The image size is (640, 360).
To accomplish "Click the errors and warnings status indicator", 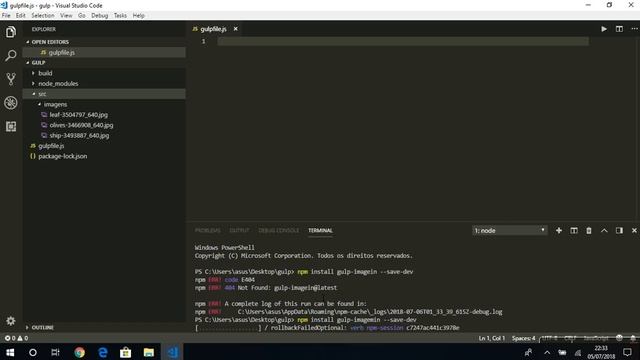I will [16, 338].
